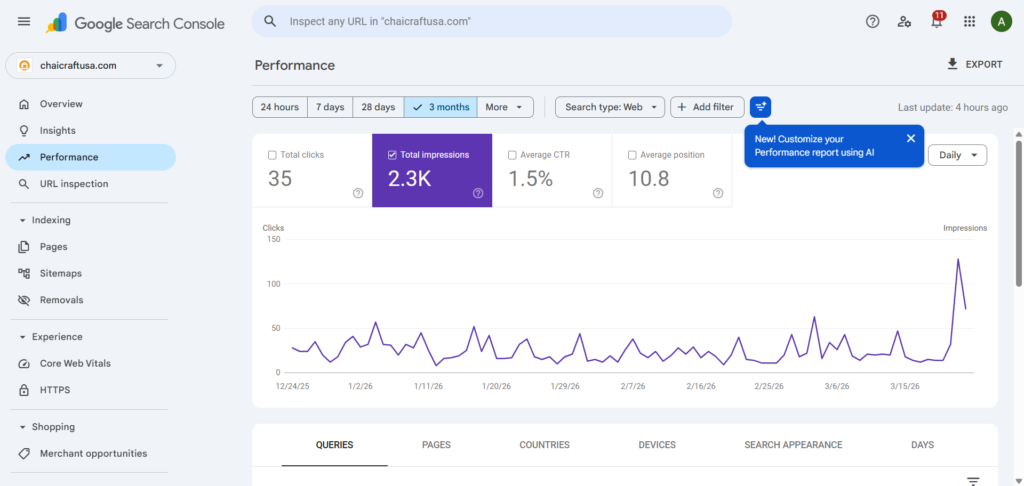
Task: Open the users and settings icon
Action: pos(904,22)
